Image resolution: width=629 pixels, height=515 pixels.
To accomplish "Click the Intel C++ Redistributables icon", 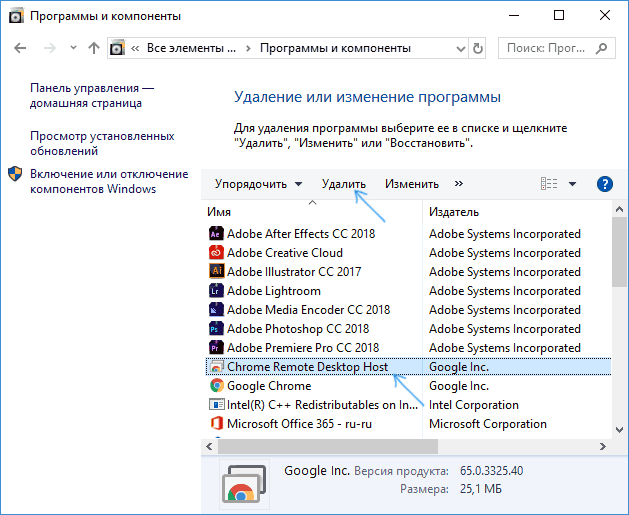I will 216,404.
